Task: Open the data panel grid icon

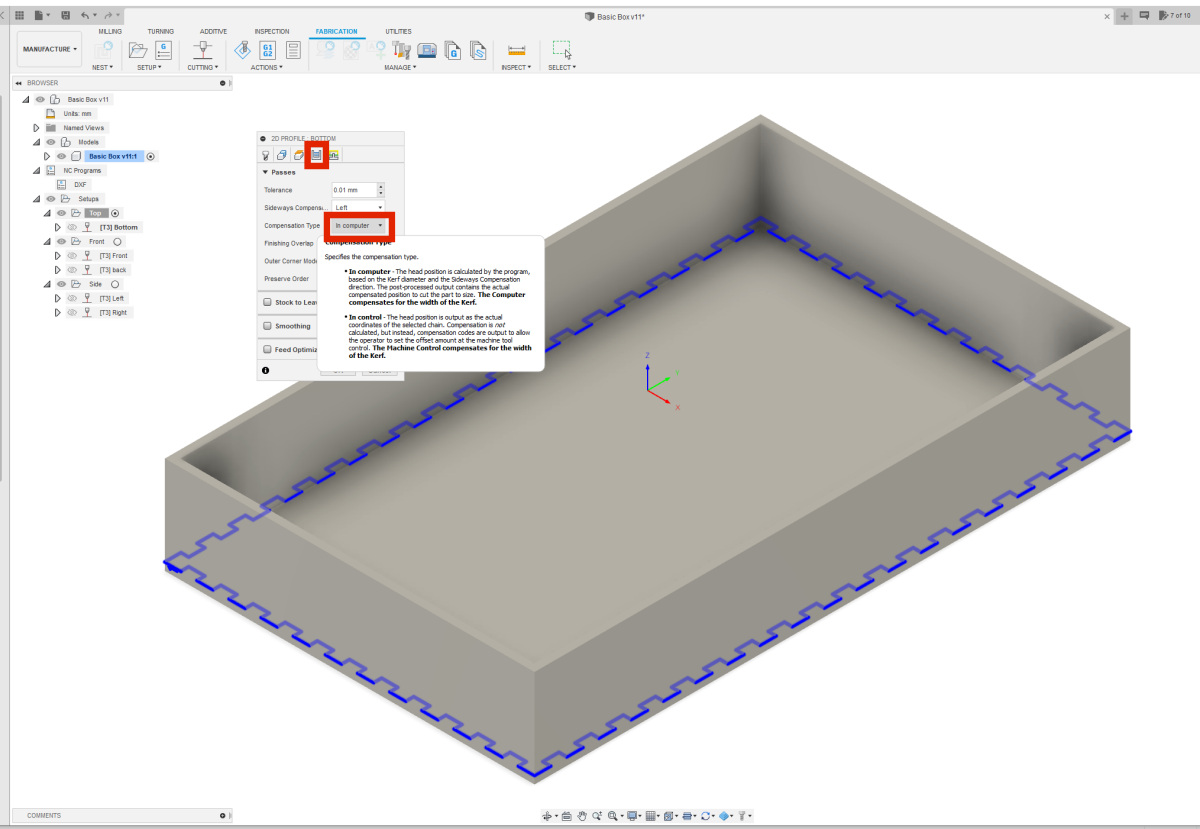Action: click(19, 16)
